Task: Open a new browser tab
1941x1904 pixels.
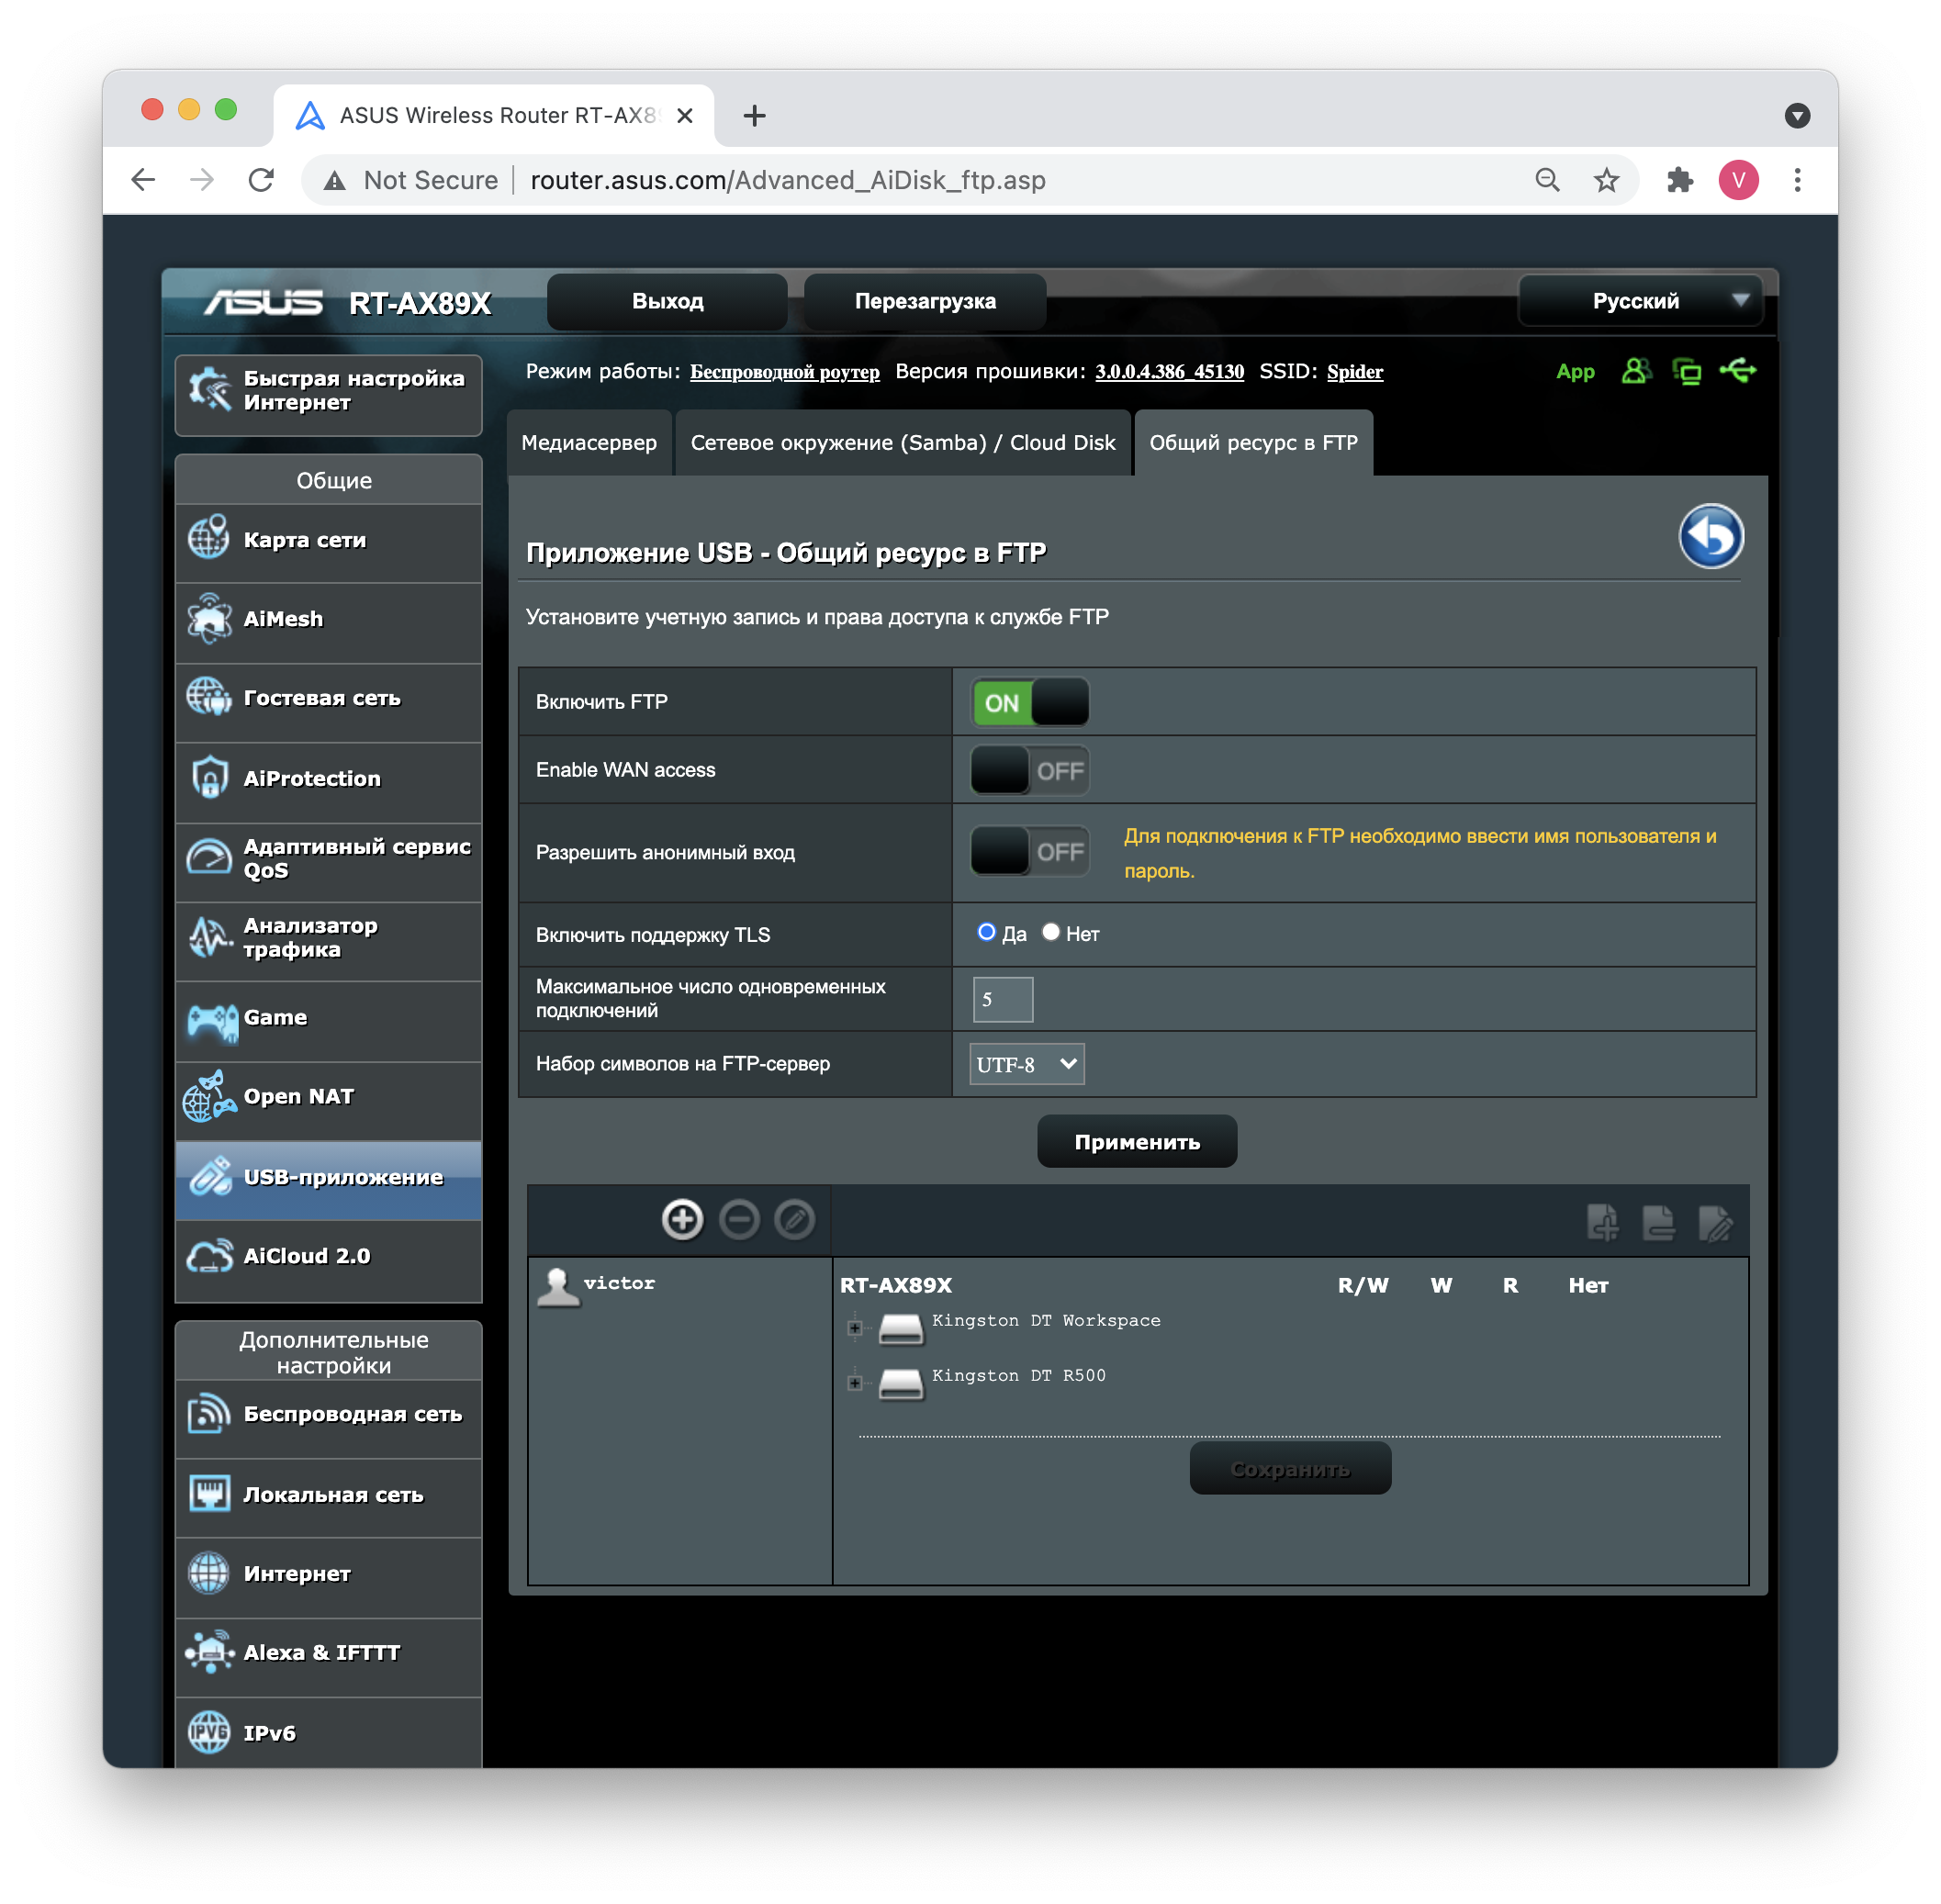Action: point(755,116)
